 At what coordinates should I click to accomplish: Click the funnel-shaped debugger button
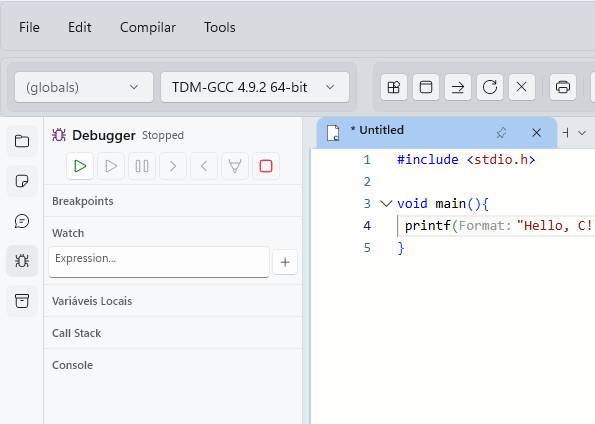(x=235, y=166)
